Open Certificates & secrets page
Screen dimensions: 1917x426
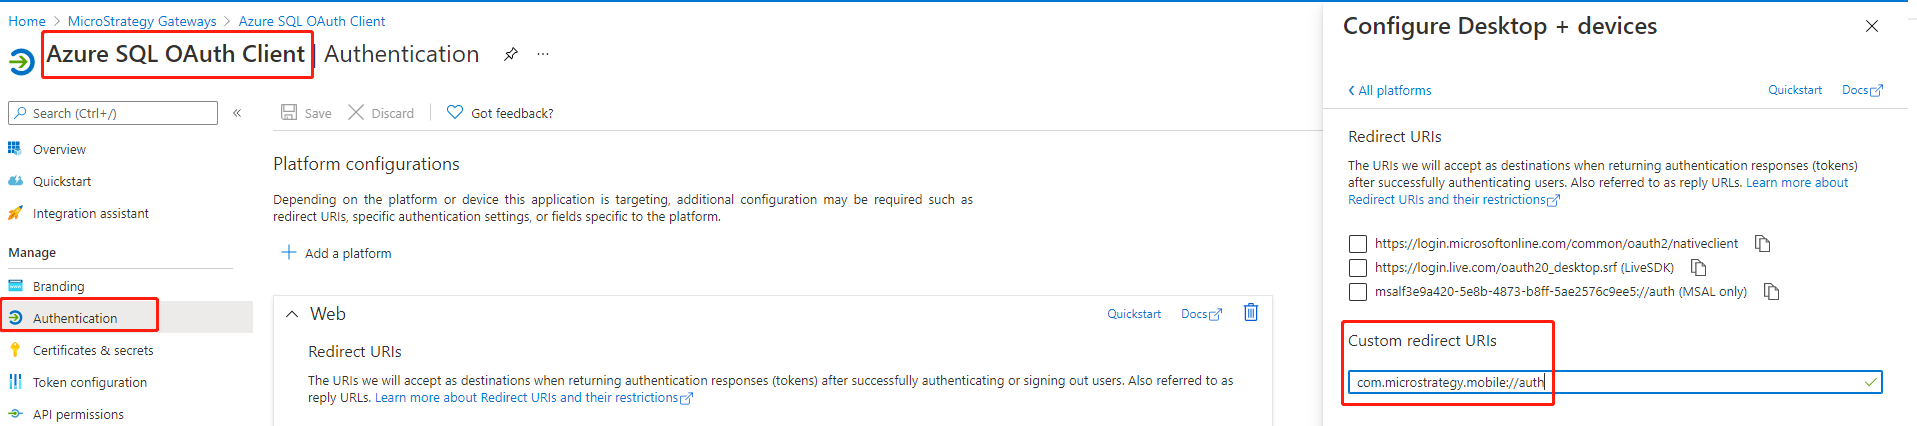[x=92, y=350]
